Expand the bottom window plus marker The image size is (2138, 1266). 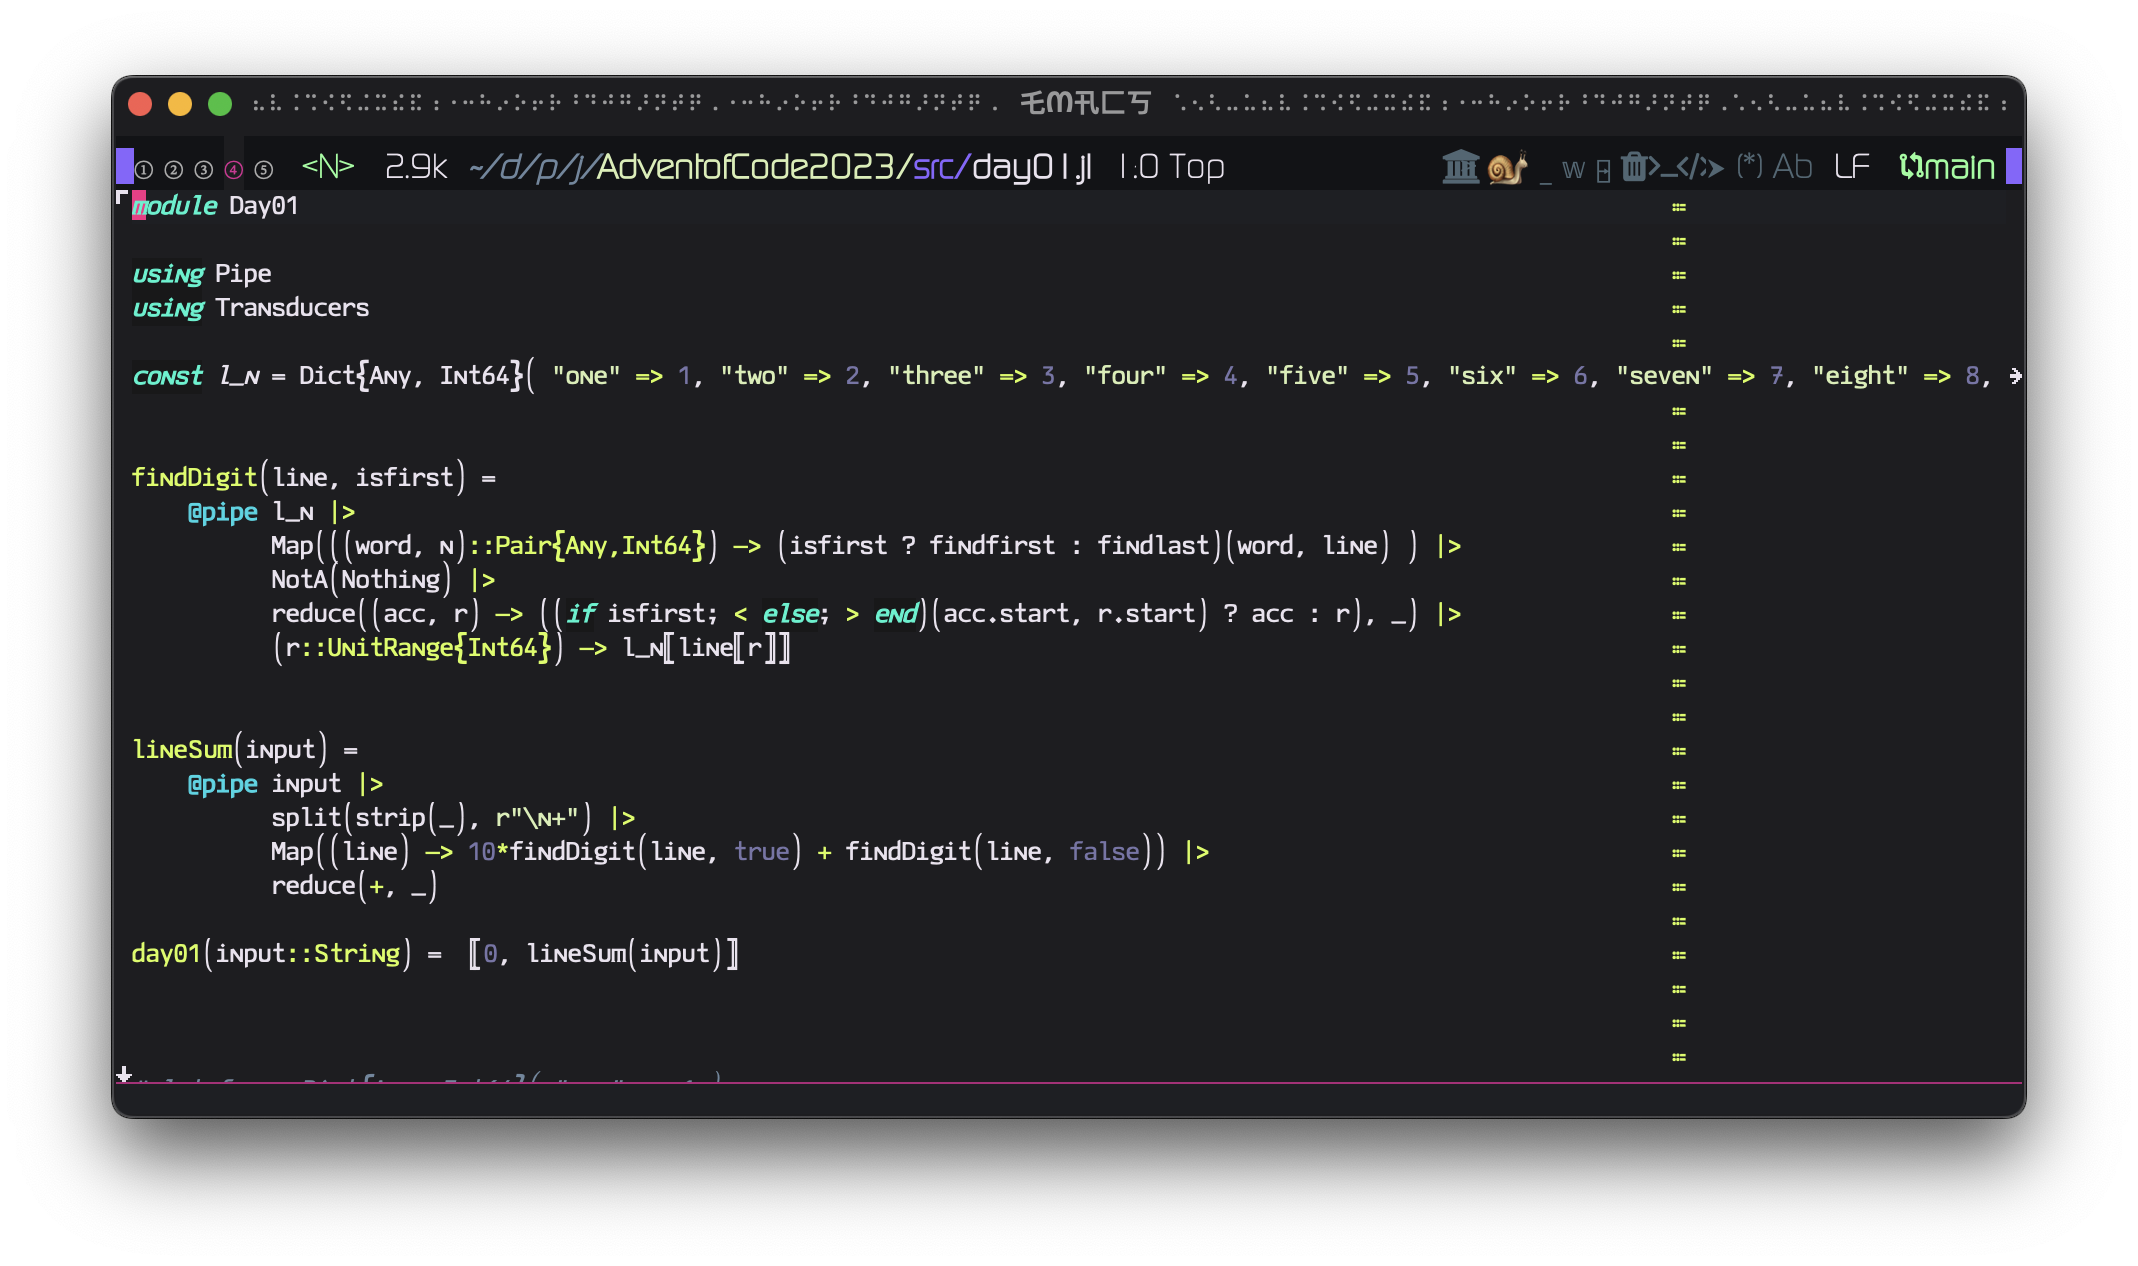tap(124, 1074)
